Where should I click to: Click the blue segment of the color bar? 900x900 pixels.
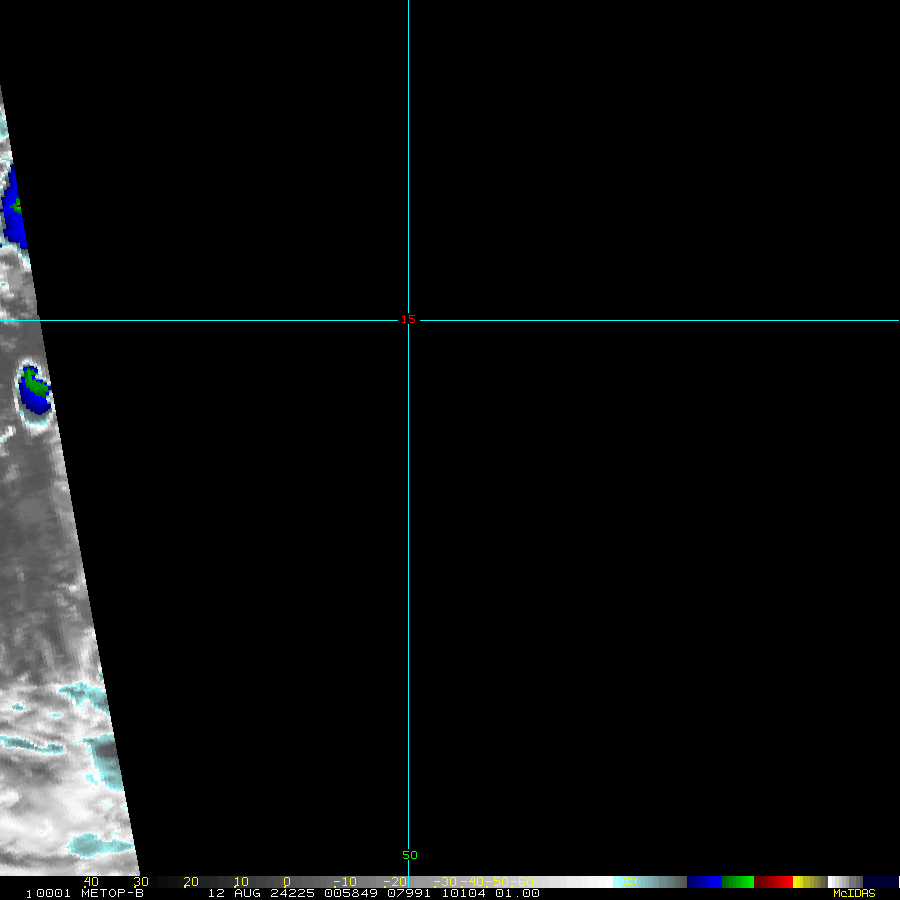coord(704,882)
